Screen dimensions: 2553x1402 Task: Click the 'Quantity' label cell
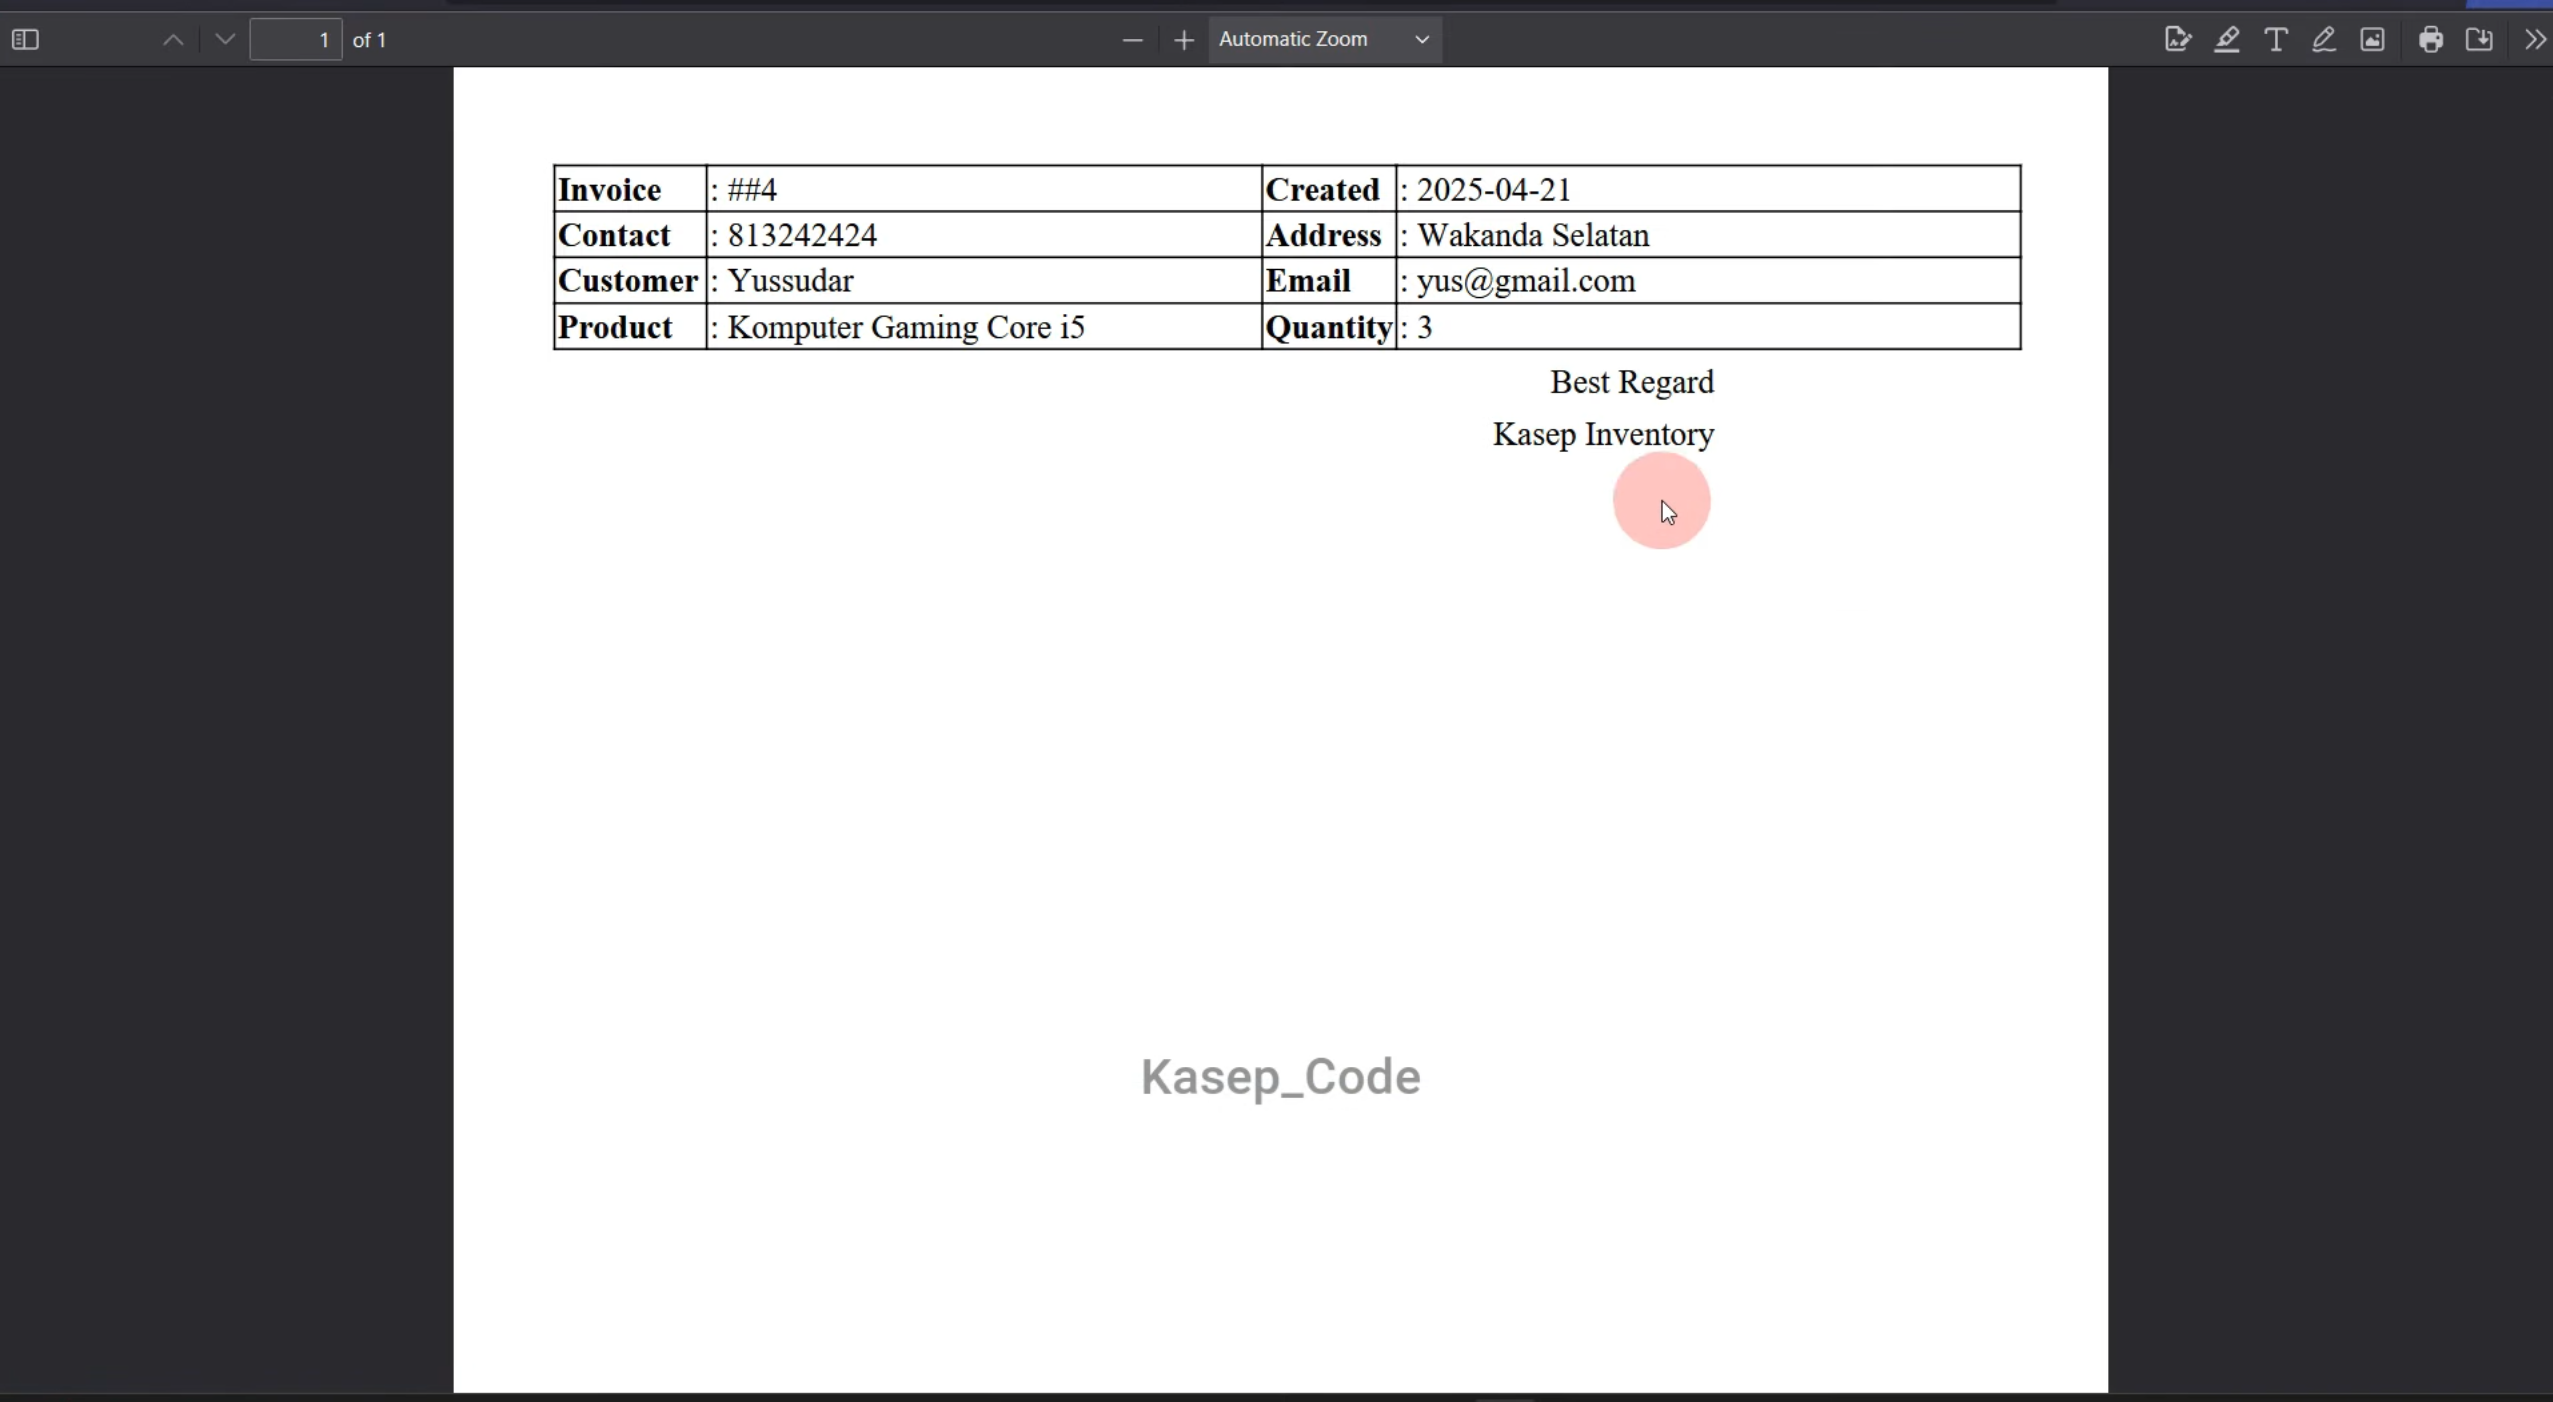tap(1329, 327)
